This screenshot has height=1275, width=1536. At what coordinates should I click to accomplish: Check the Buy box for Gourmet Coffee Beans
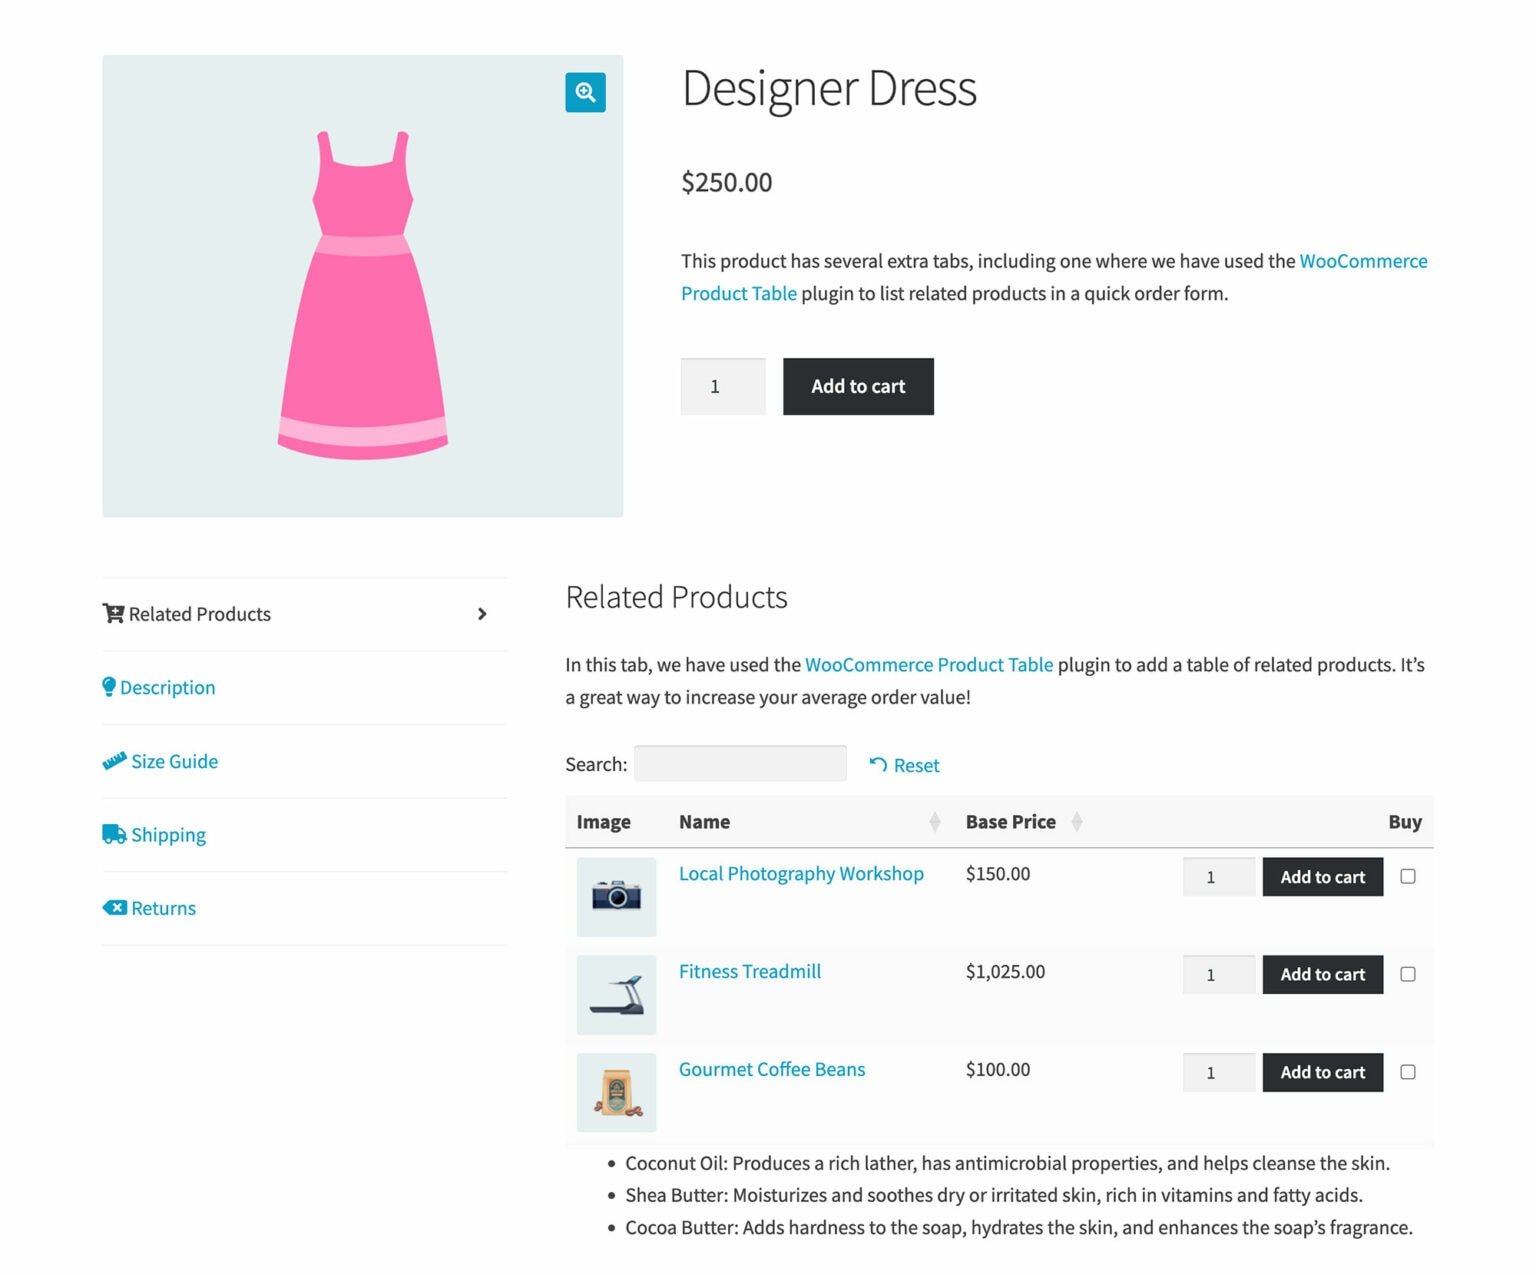[1408, 1072]
